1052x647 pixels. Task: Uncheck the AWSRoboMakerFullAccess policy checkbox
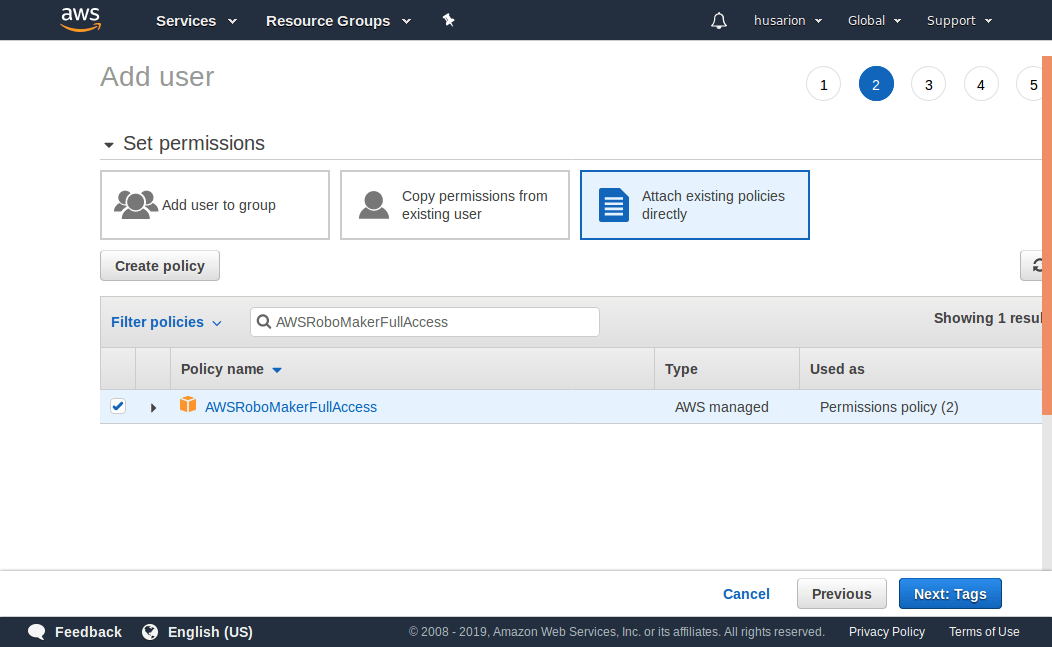tap(118, 406)
